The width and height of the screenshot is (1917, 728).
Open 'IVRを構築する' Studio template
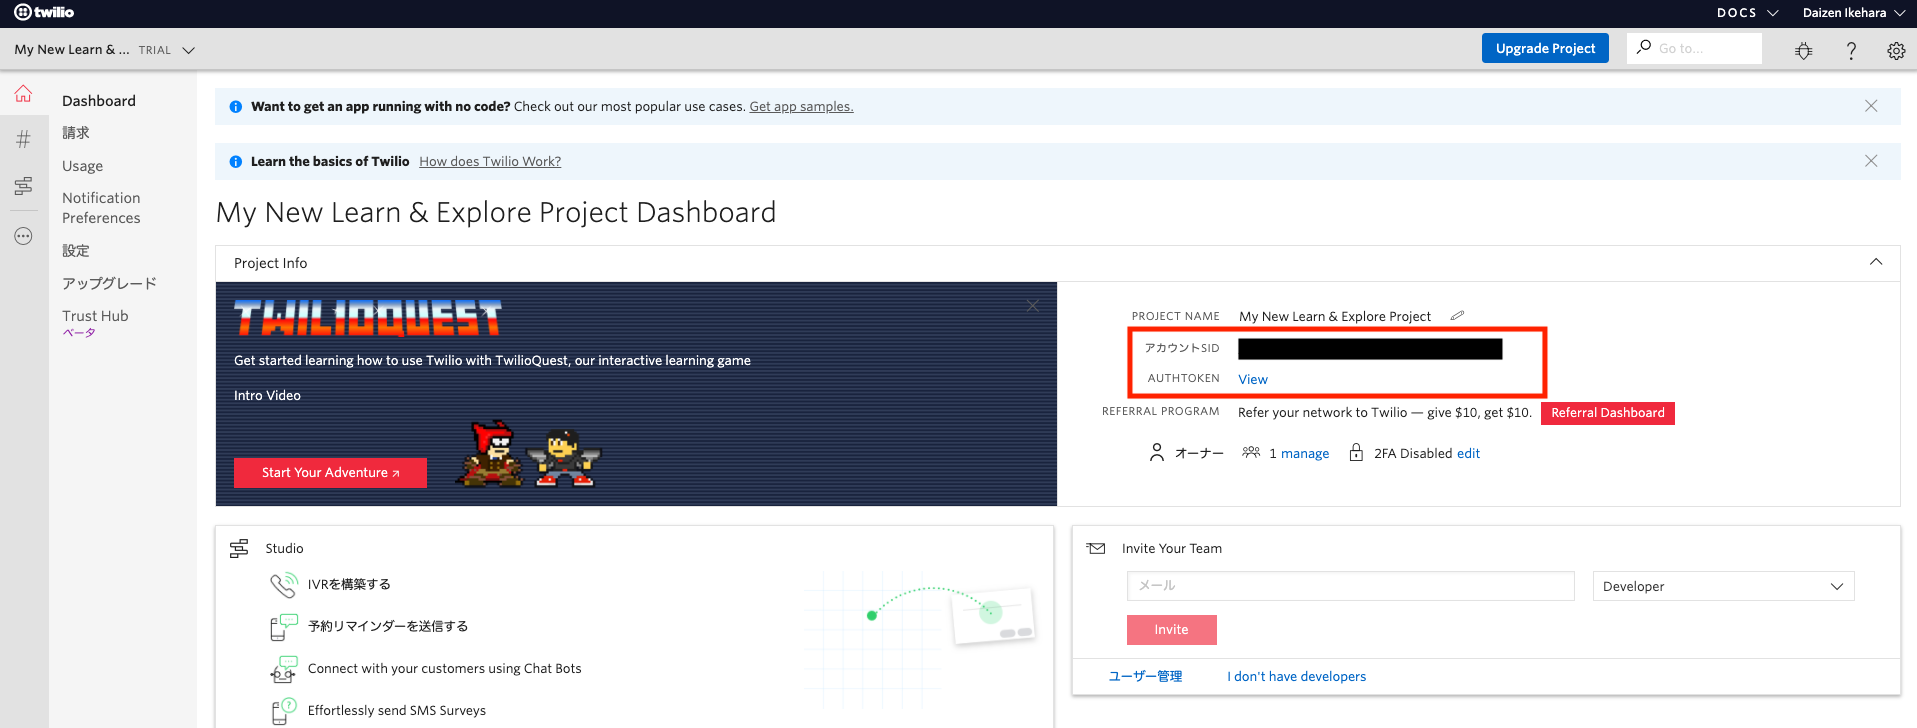point(349,585)
